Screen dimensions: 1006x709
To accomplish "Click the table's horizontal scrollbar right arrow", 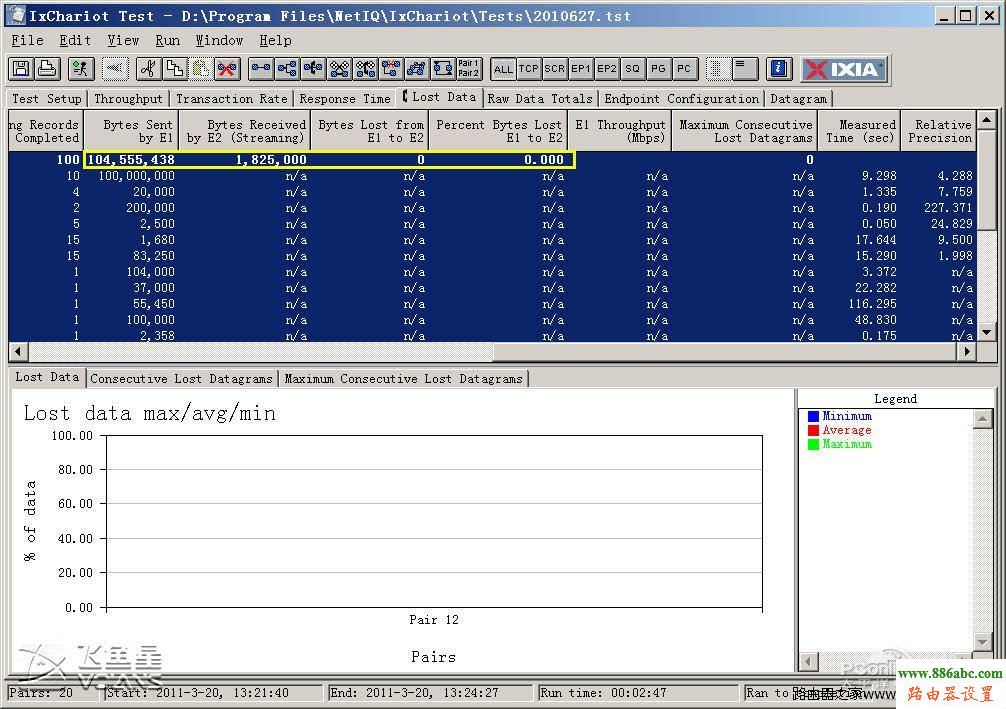I will (965, 352).
